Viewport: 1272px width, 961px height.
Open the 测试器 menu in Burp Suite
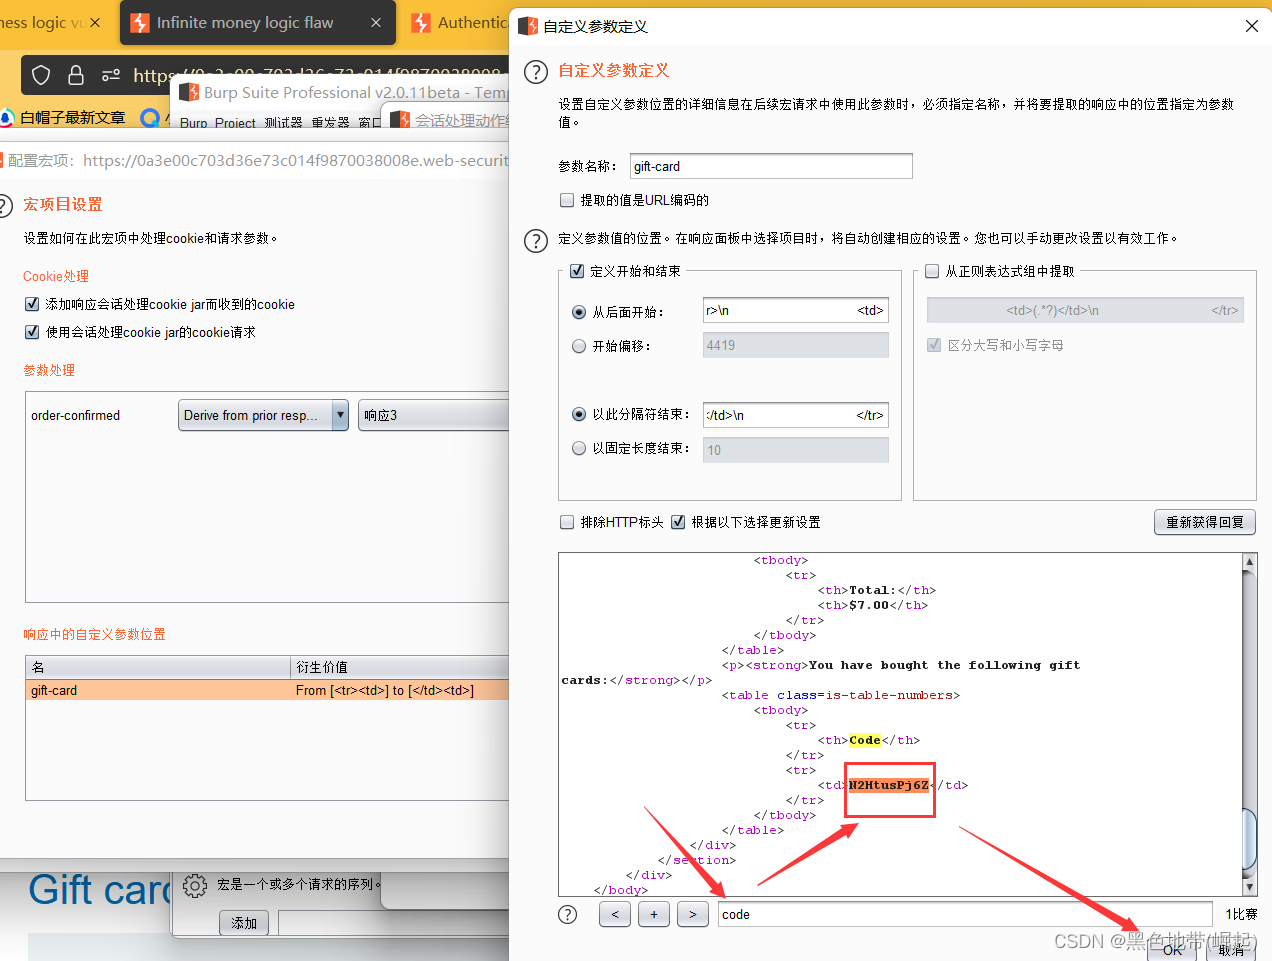[x=283, y=123]
